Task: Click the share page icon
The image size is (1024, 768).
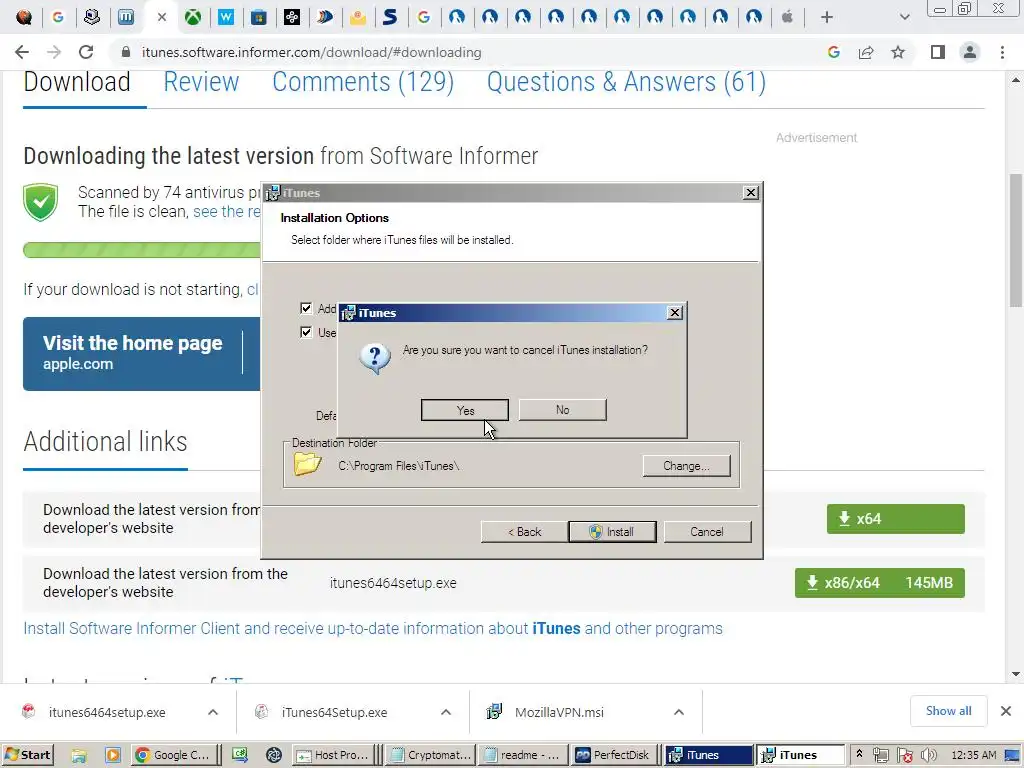Action: tap(866, 52)
